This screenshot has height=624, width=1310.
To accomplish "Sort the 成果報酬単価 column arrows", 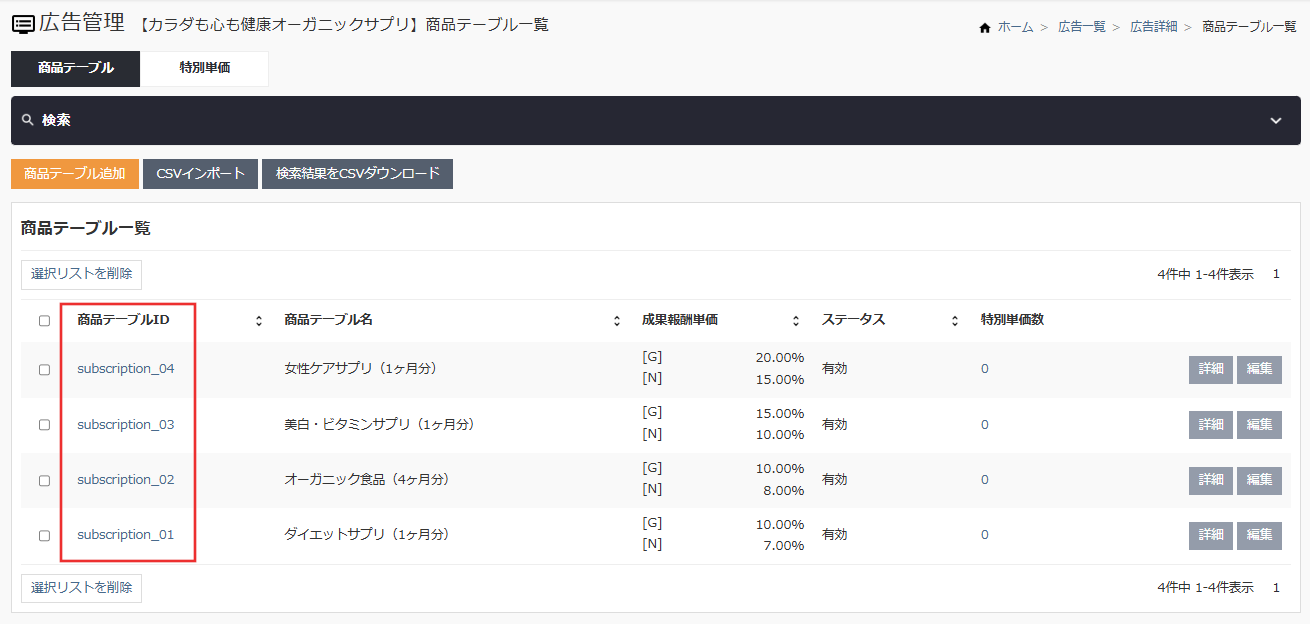I will pyautogui.click(x=795, y=320).
